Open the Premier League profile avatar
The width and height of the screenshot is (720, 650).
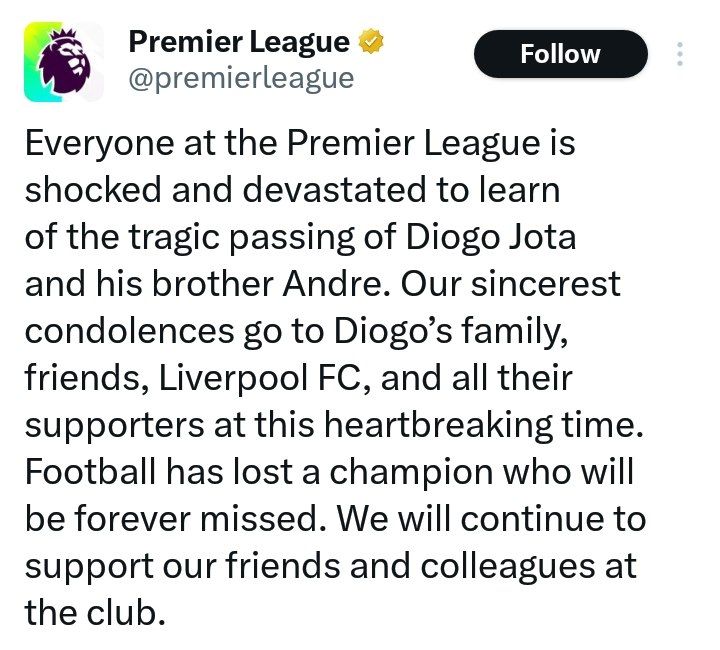pos(63,62)
